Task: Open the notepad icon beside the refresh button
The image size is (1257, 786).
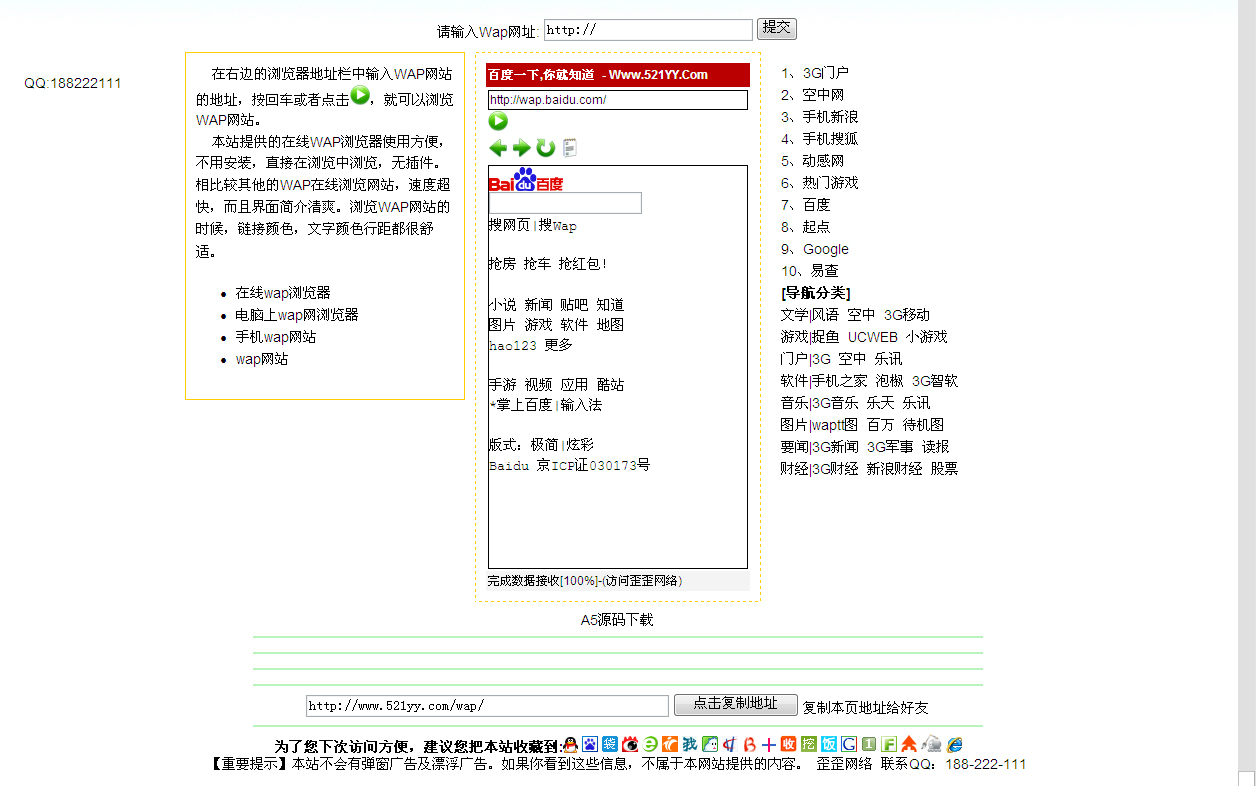Action: click(569, 148)
